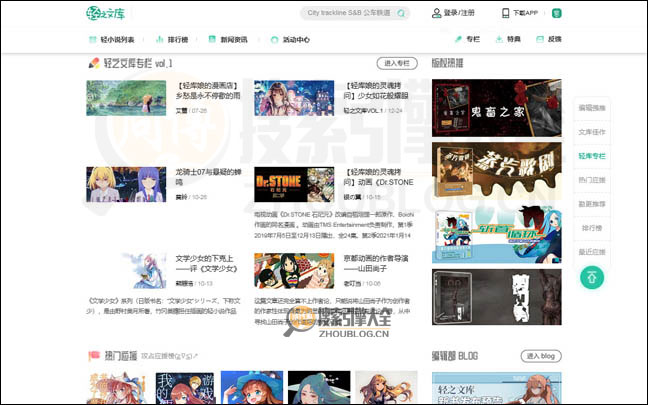Open the teal-haired girl book cover
648x405 pixels.
click(x=319, y=388)
